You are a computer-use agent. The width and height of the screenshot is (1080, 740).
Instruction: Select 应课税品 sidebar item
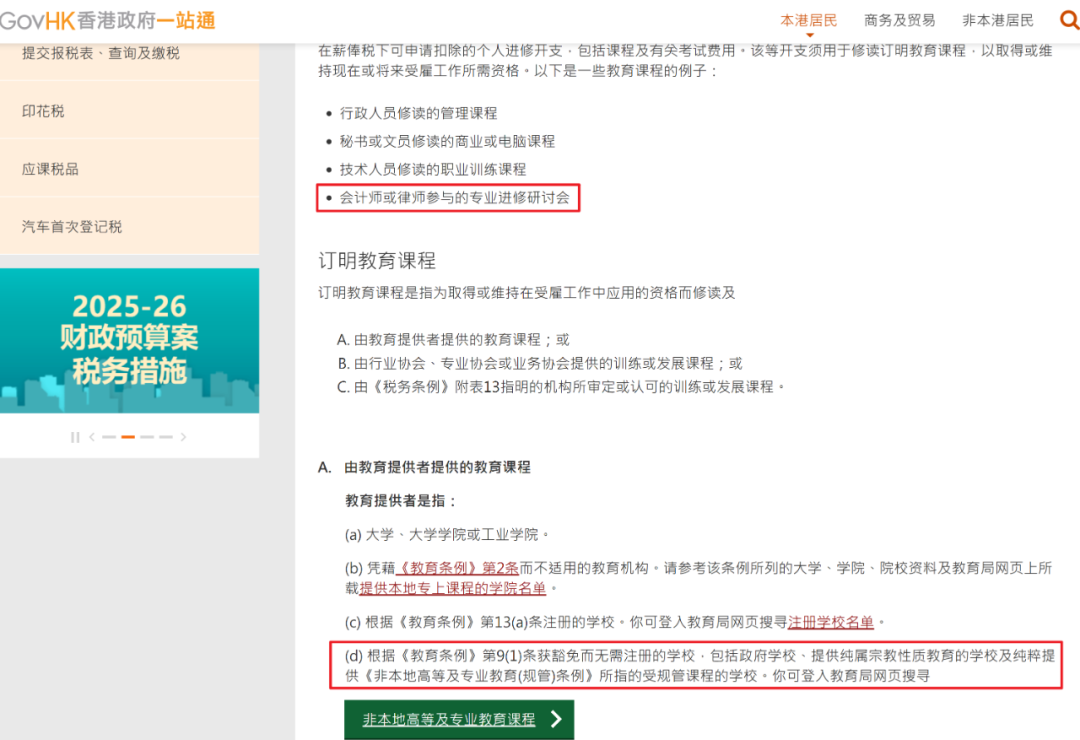click(50, 169)
